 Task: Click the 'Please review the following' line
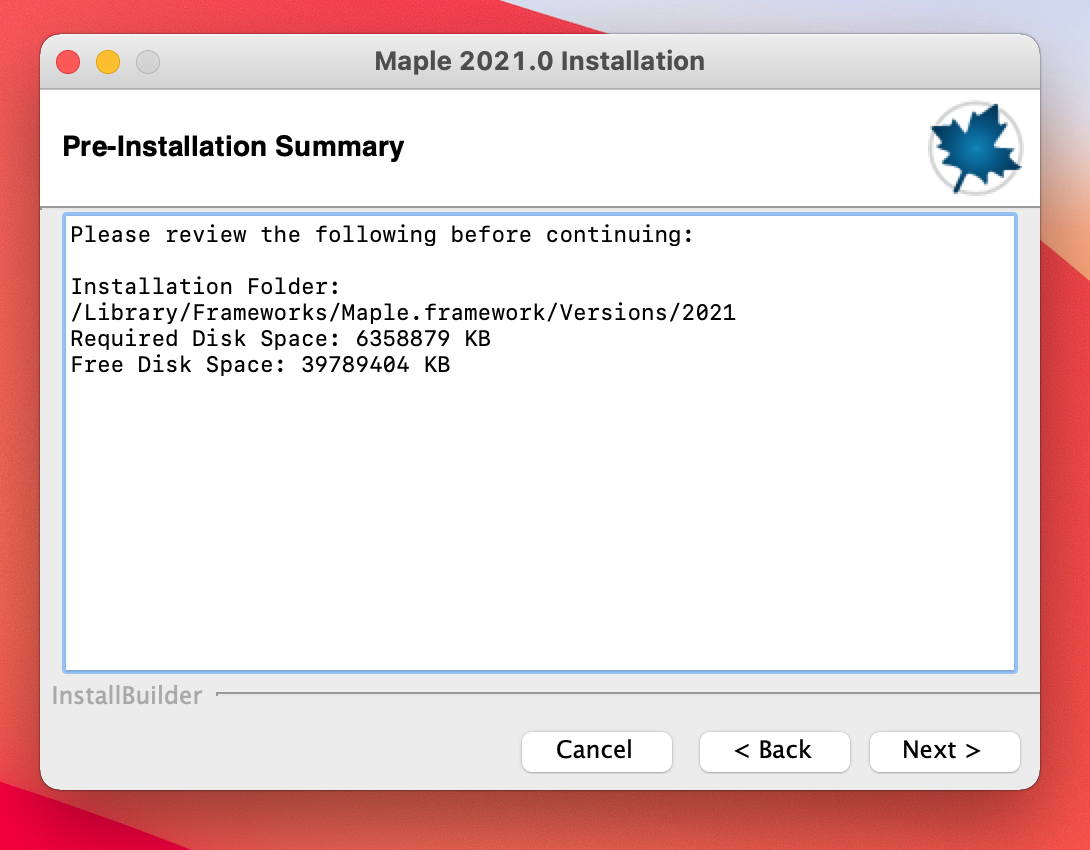click(381, 235)
